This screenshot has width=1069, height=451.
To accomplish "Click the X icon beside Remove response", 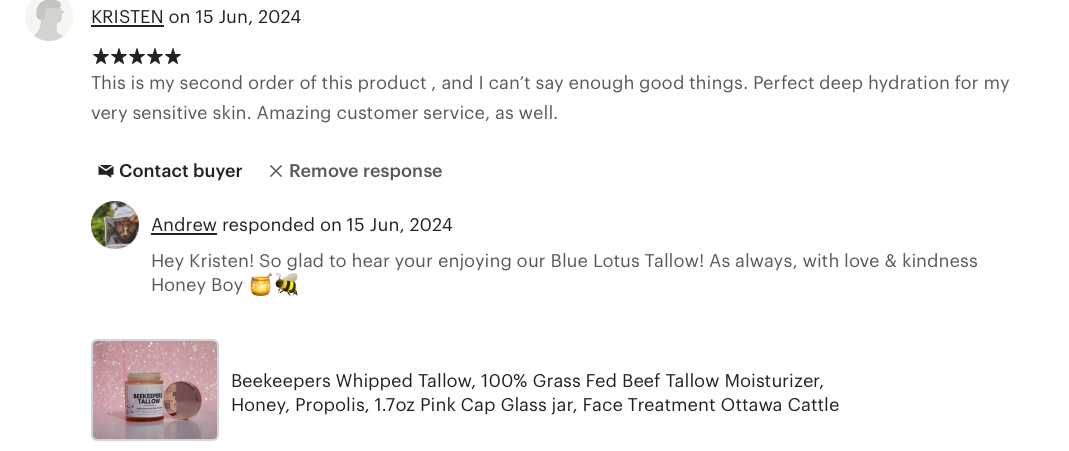I will tap(276, 171).
